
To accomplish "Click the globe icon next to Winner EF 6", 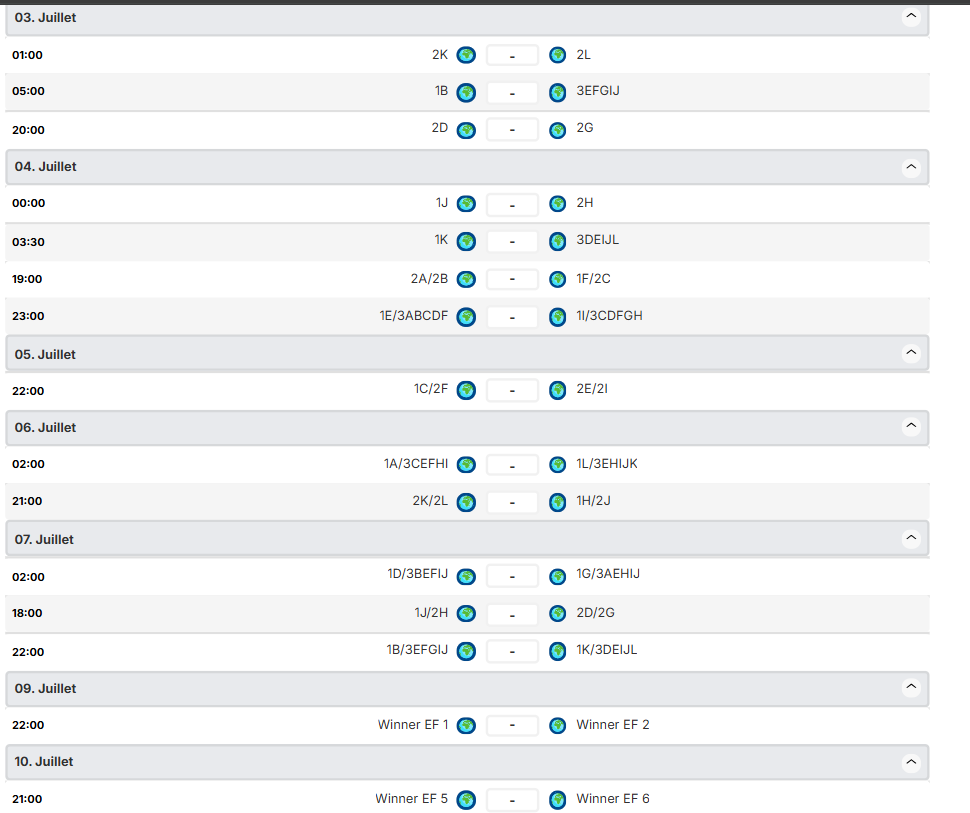I will (558, 800).
